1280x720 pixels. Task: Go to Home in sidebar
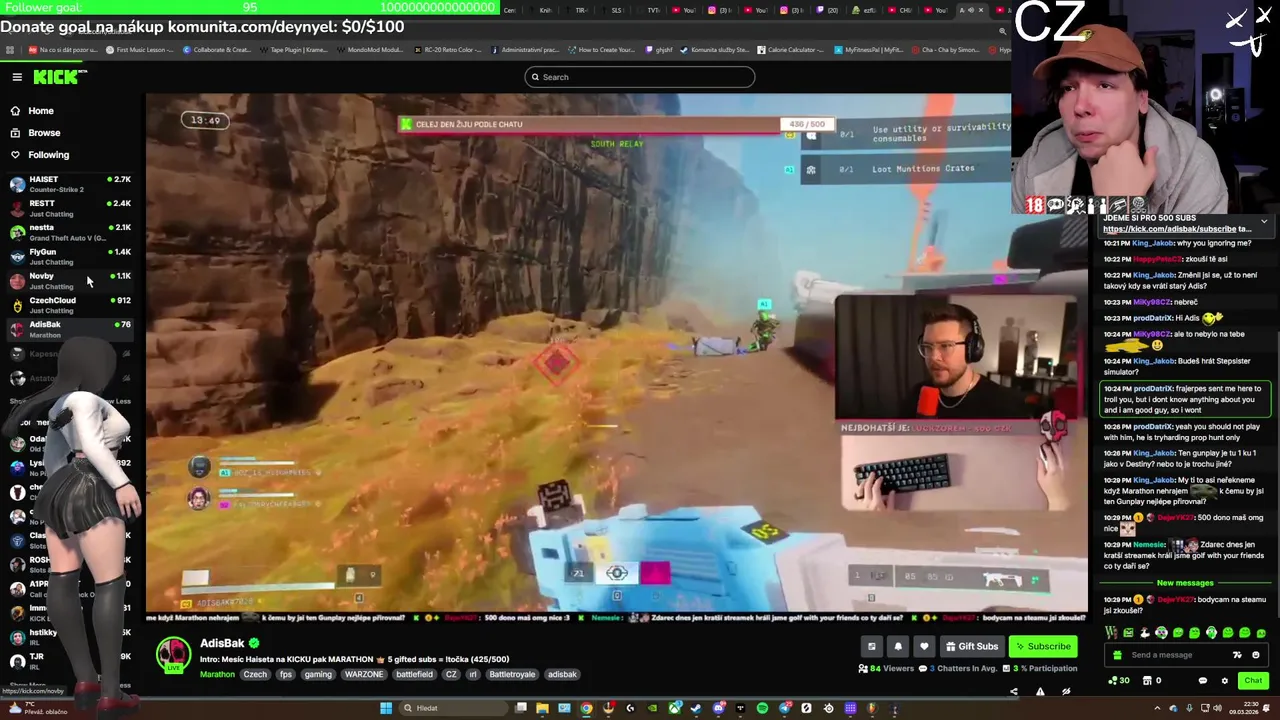[x=41, y=111]
